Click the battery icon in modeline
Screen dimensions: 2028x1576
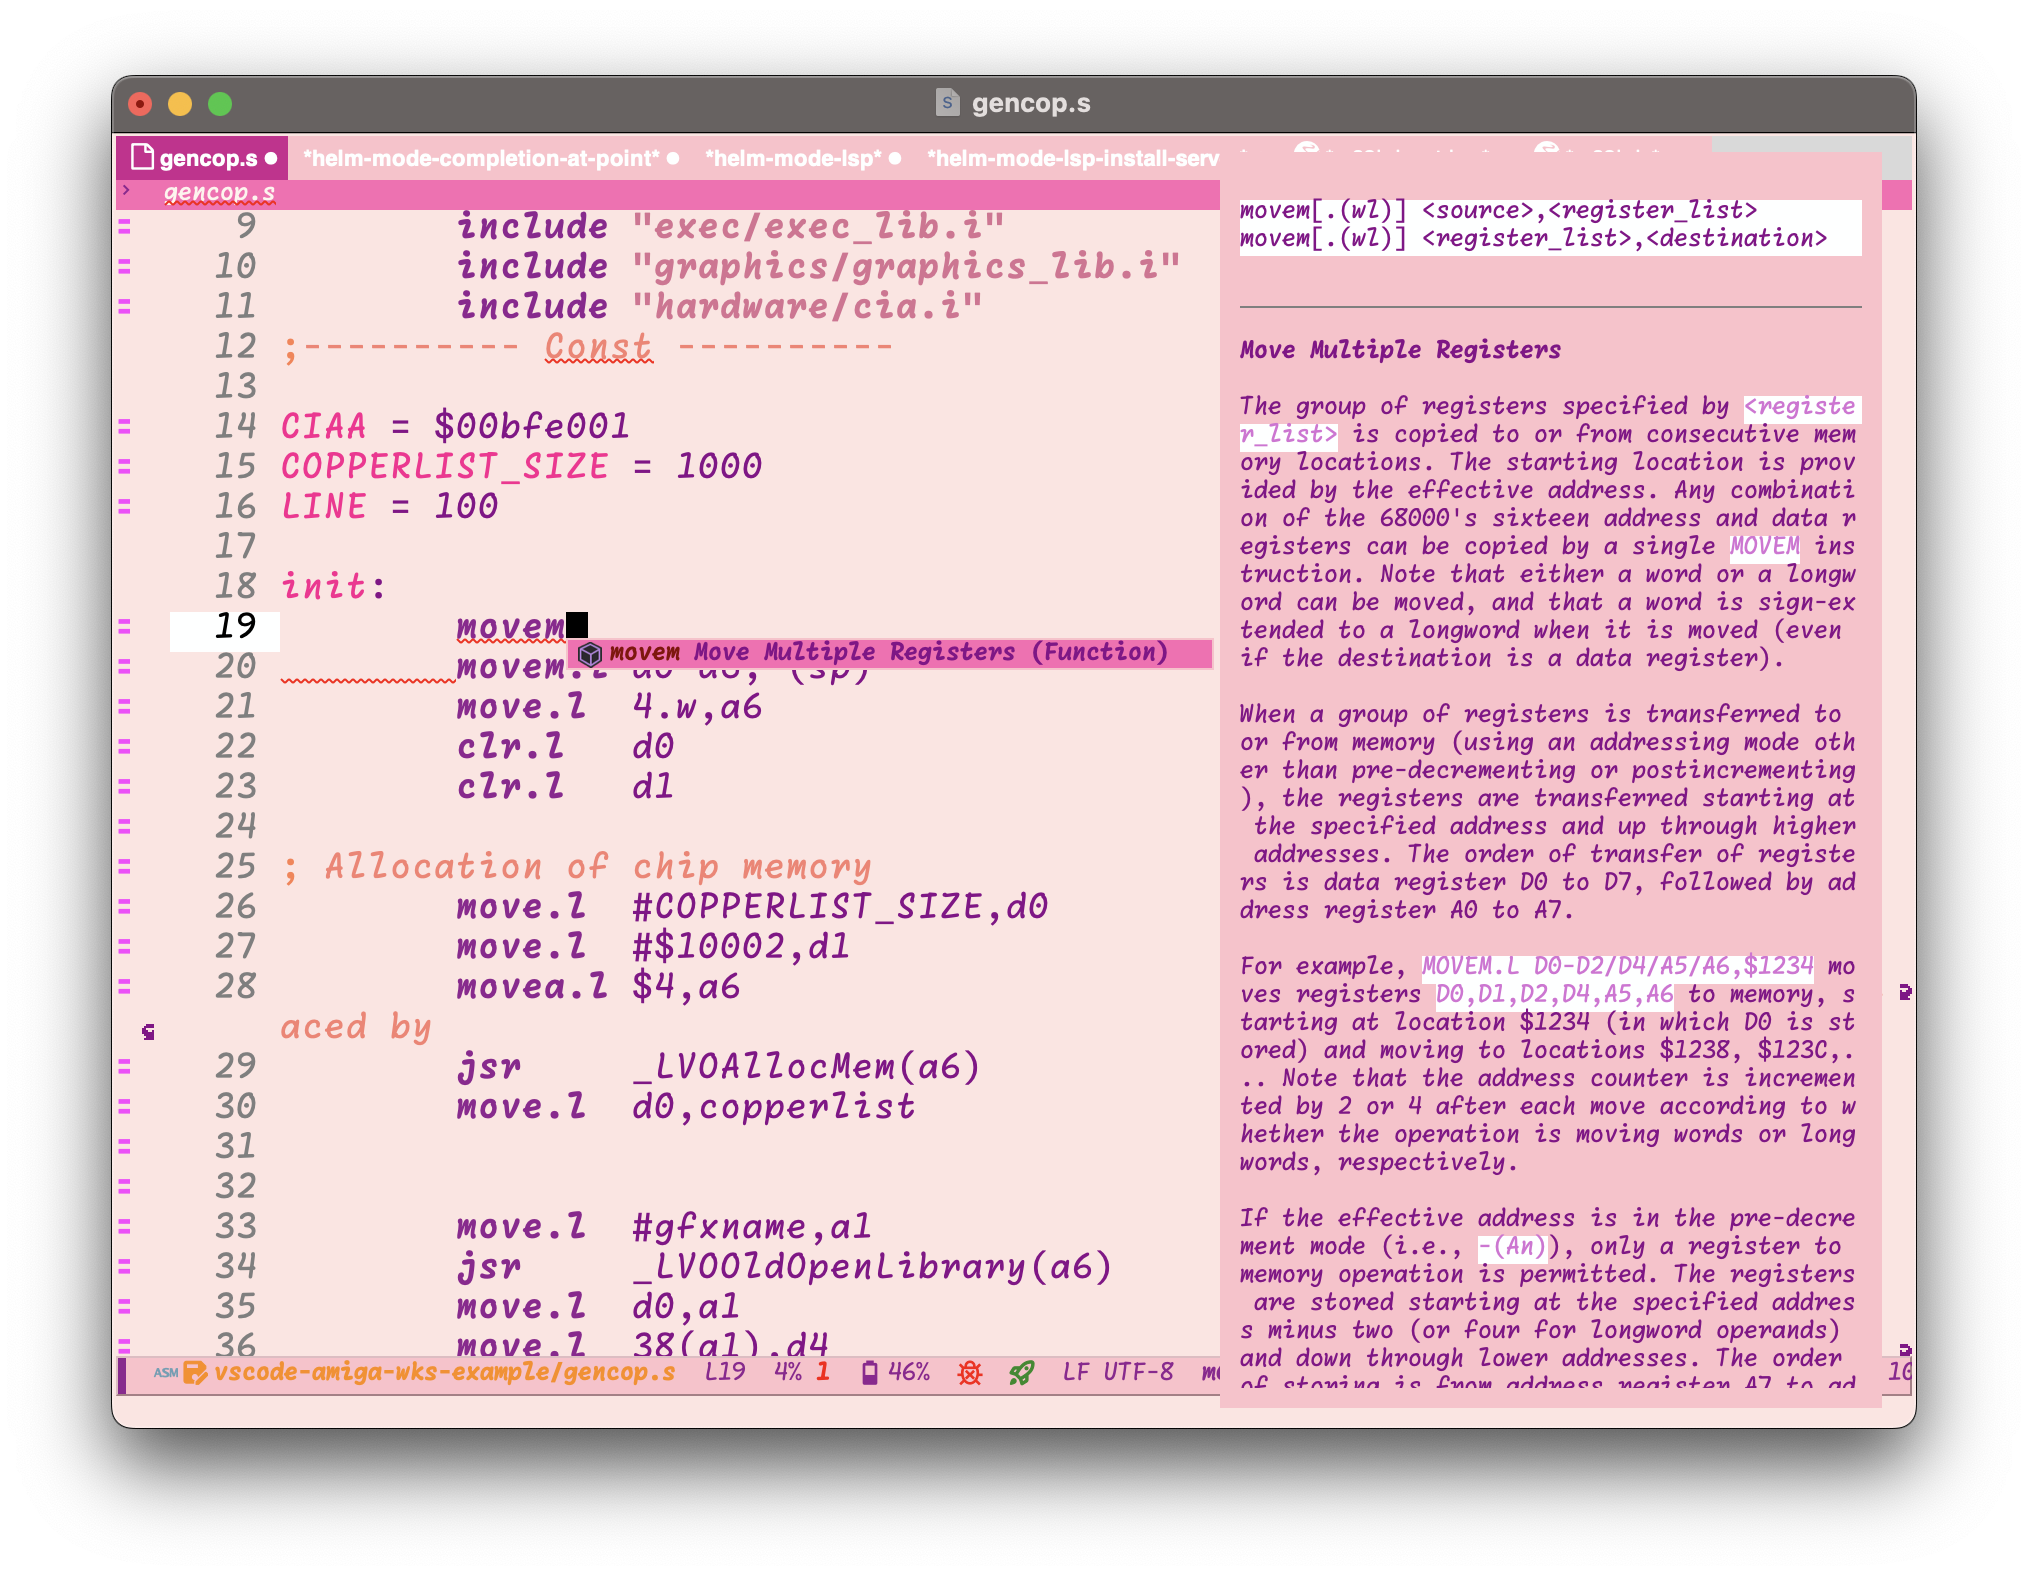coord(869,1373)
